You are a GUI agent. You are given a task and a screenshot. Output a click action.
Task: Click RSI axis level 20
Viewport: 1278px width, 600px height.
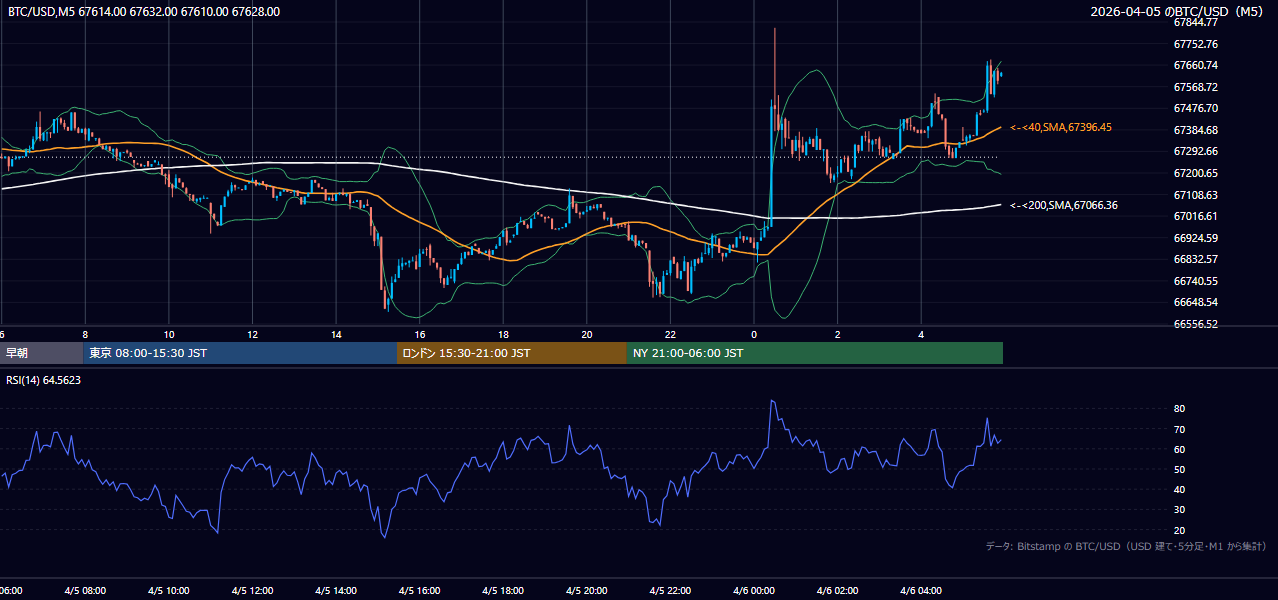click(1180, 530)
